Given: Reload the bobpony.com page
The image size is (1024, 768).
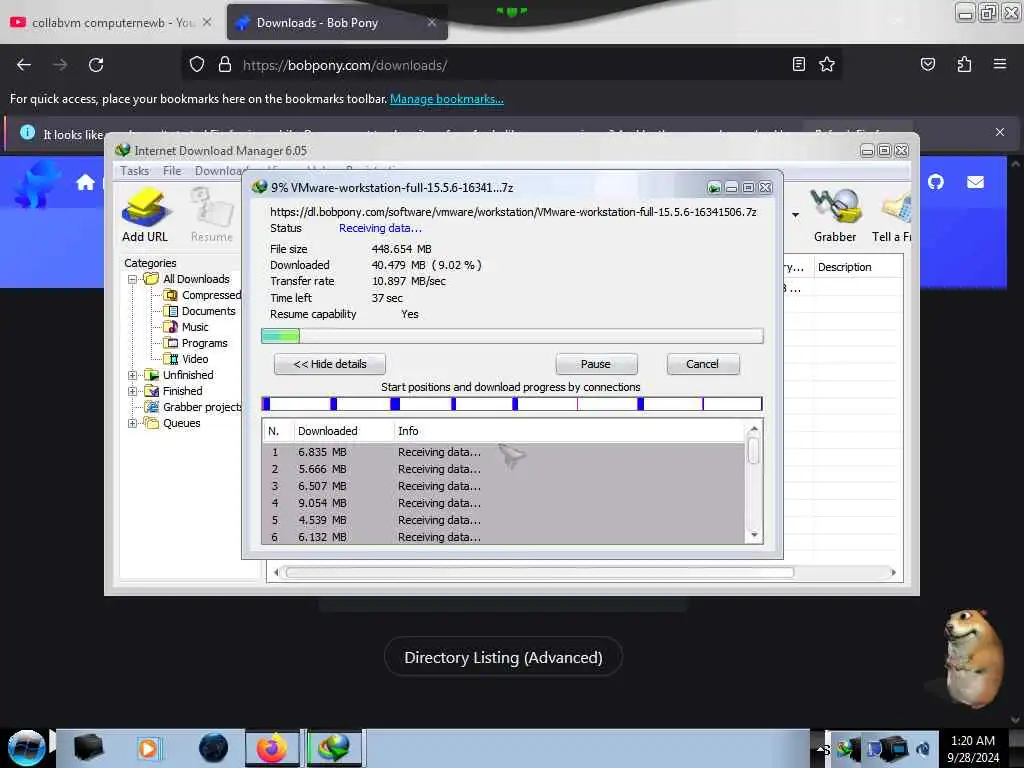Looking at the screenshot, I should tap(96, 65).
